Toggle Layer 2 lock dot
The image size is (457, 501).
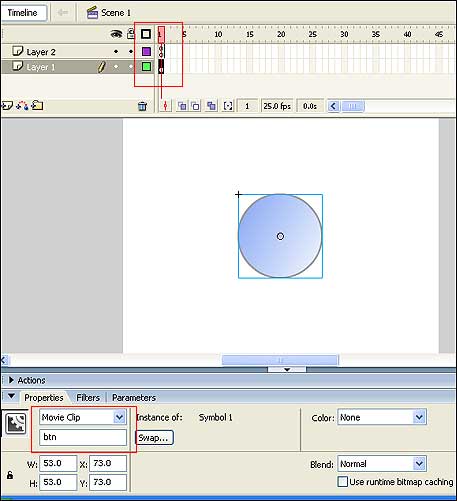pyautogui.click(x=131, y=51)
